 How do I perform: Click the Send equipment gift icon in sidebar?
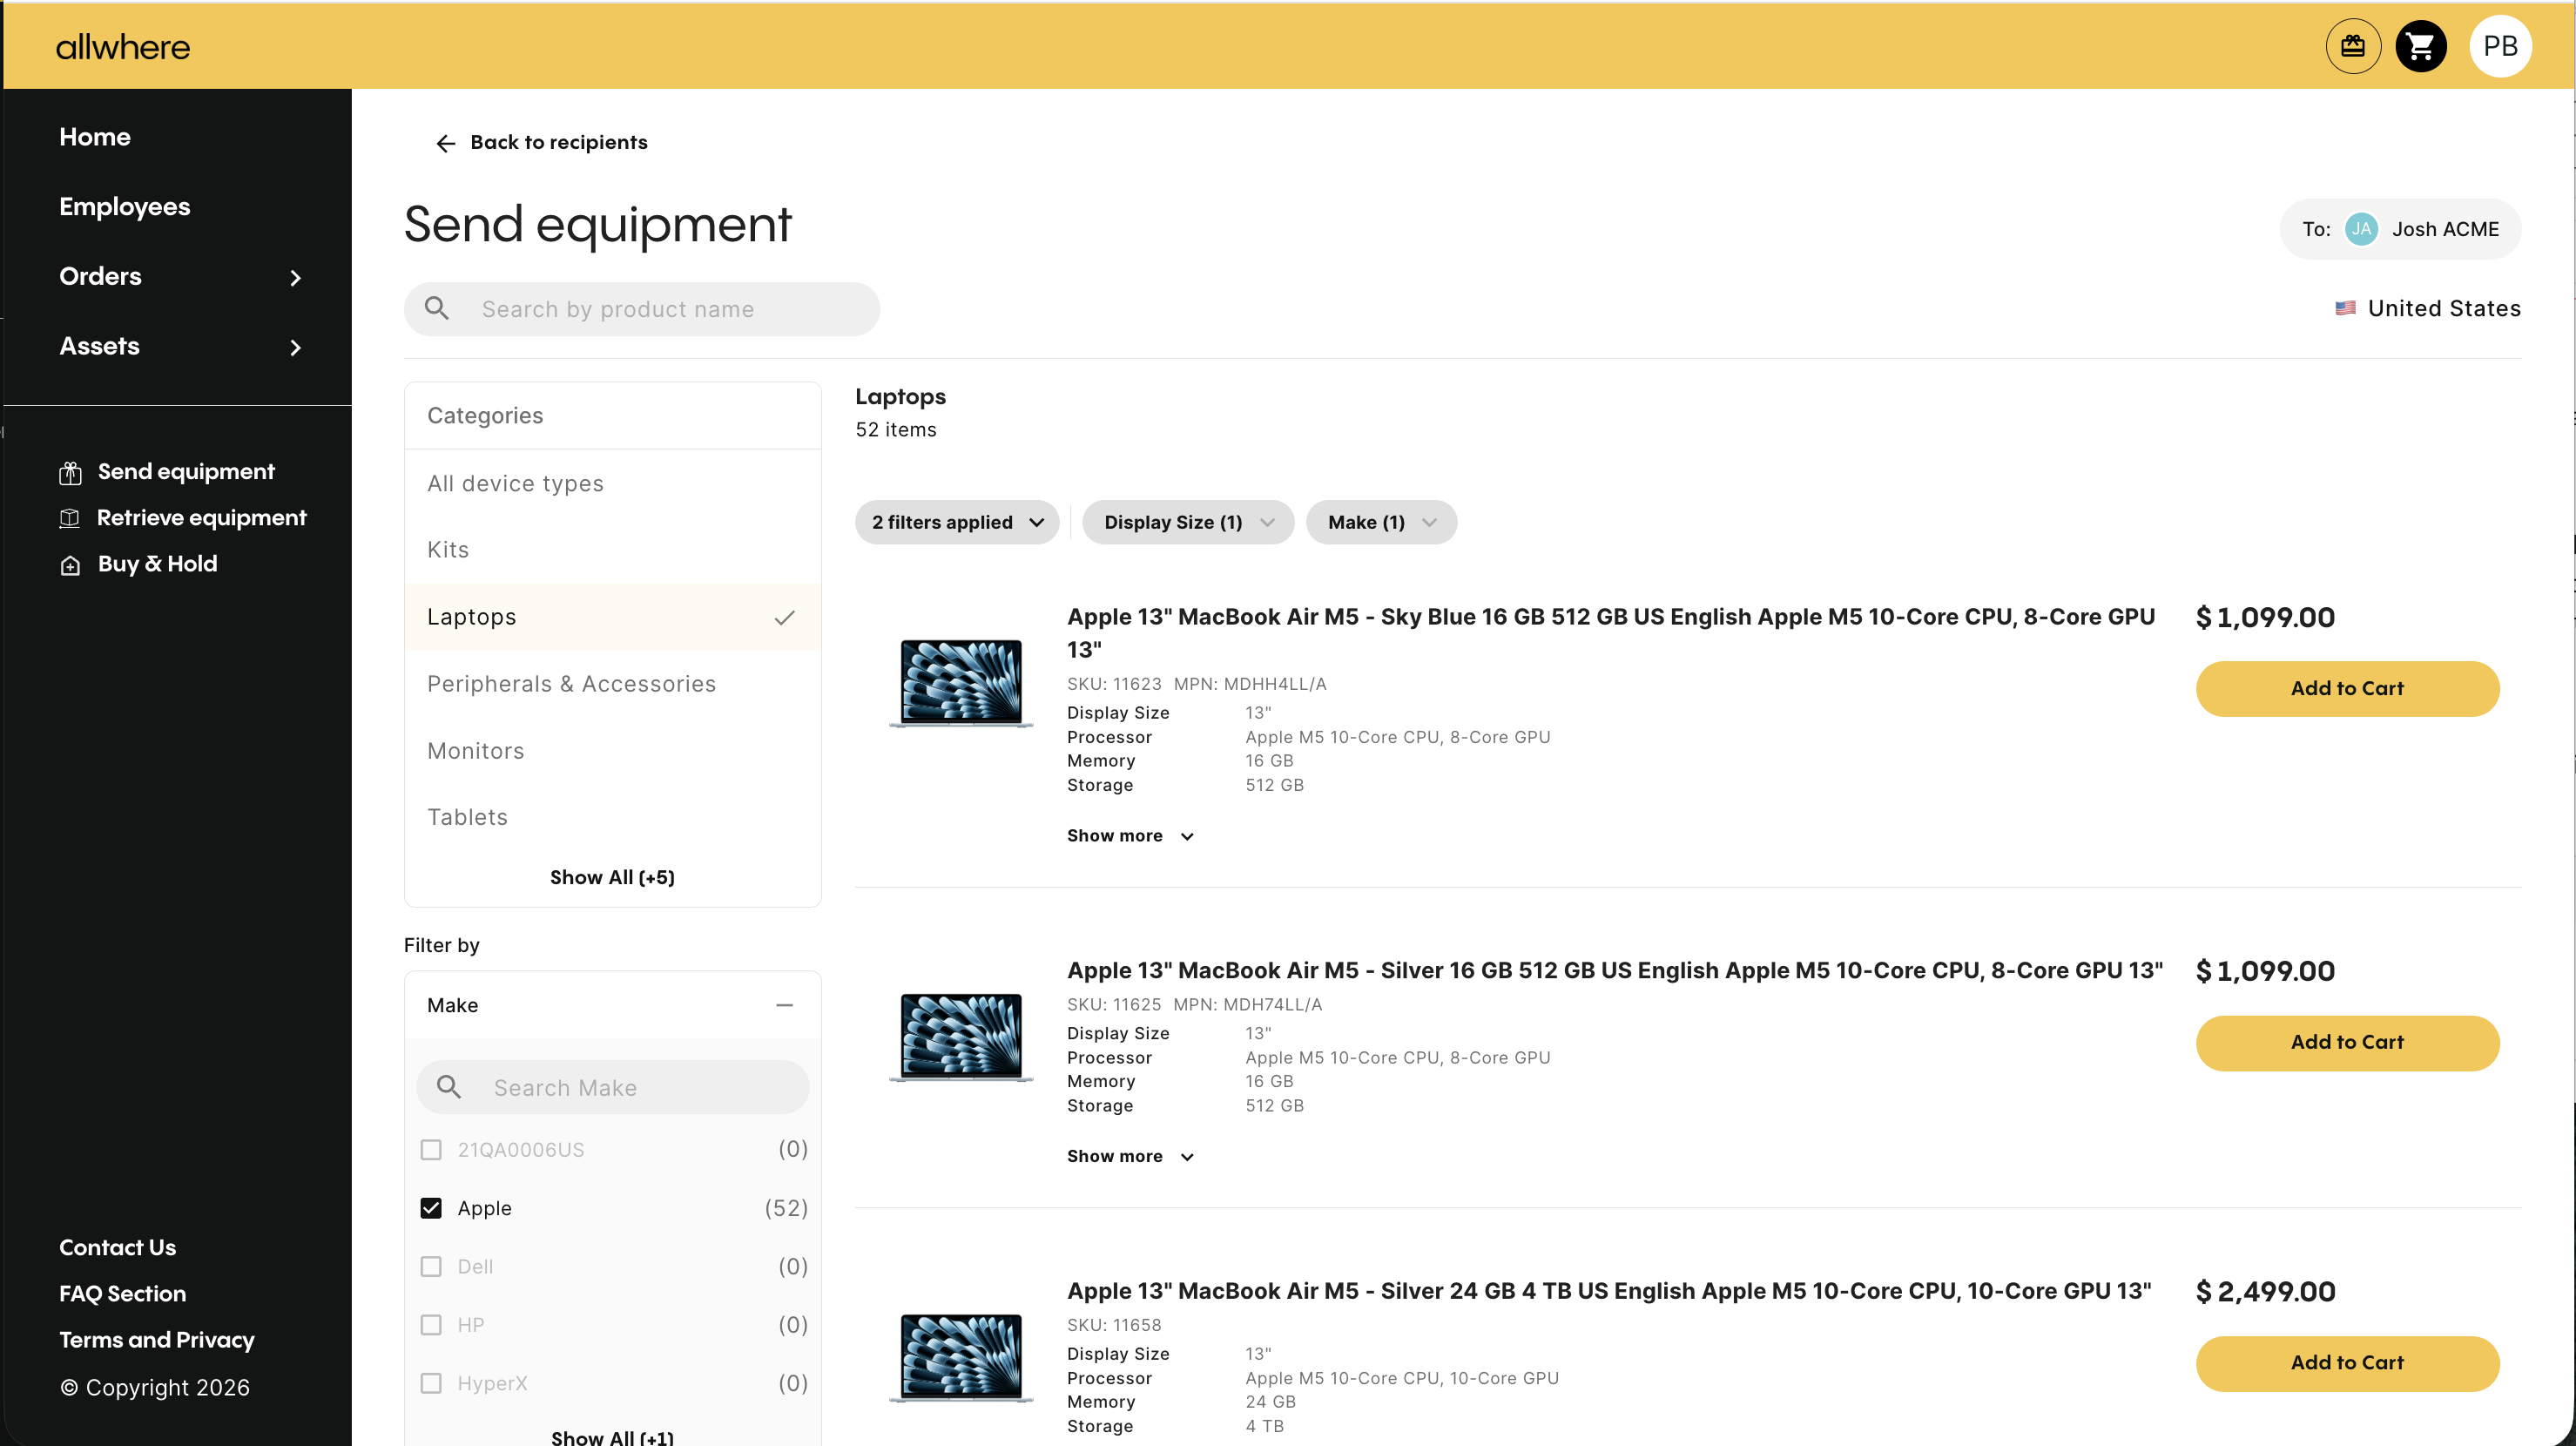(70, 472)
